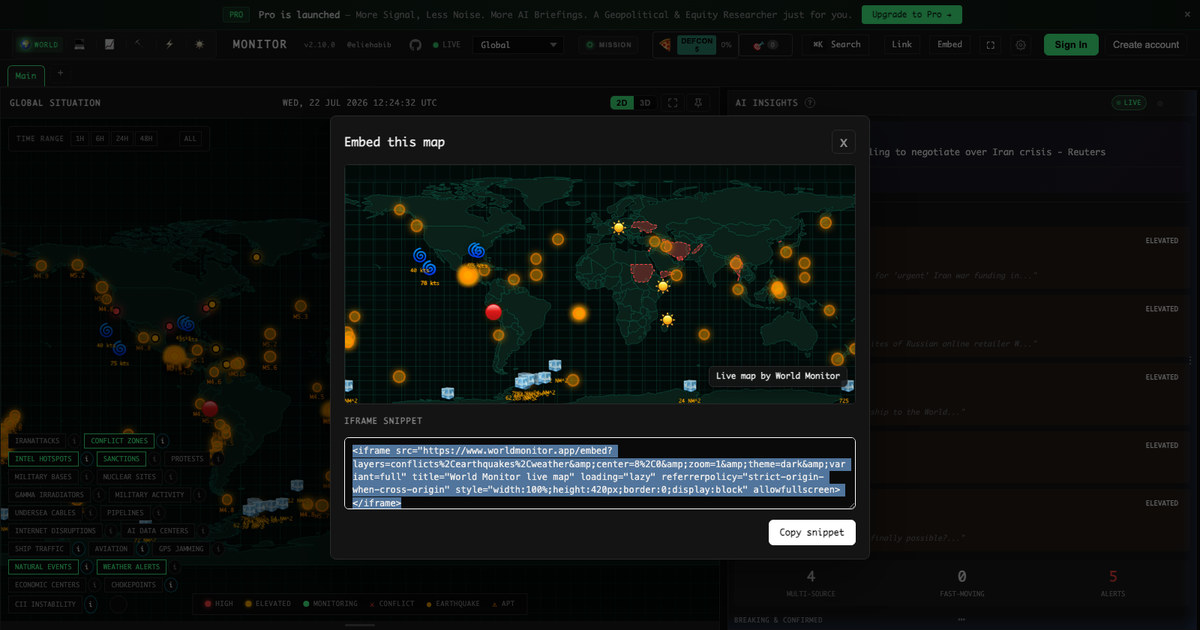
Task: Open info icon beside Natural Events
Action: click(85, 567)
